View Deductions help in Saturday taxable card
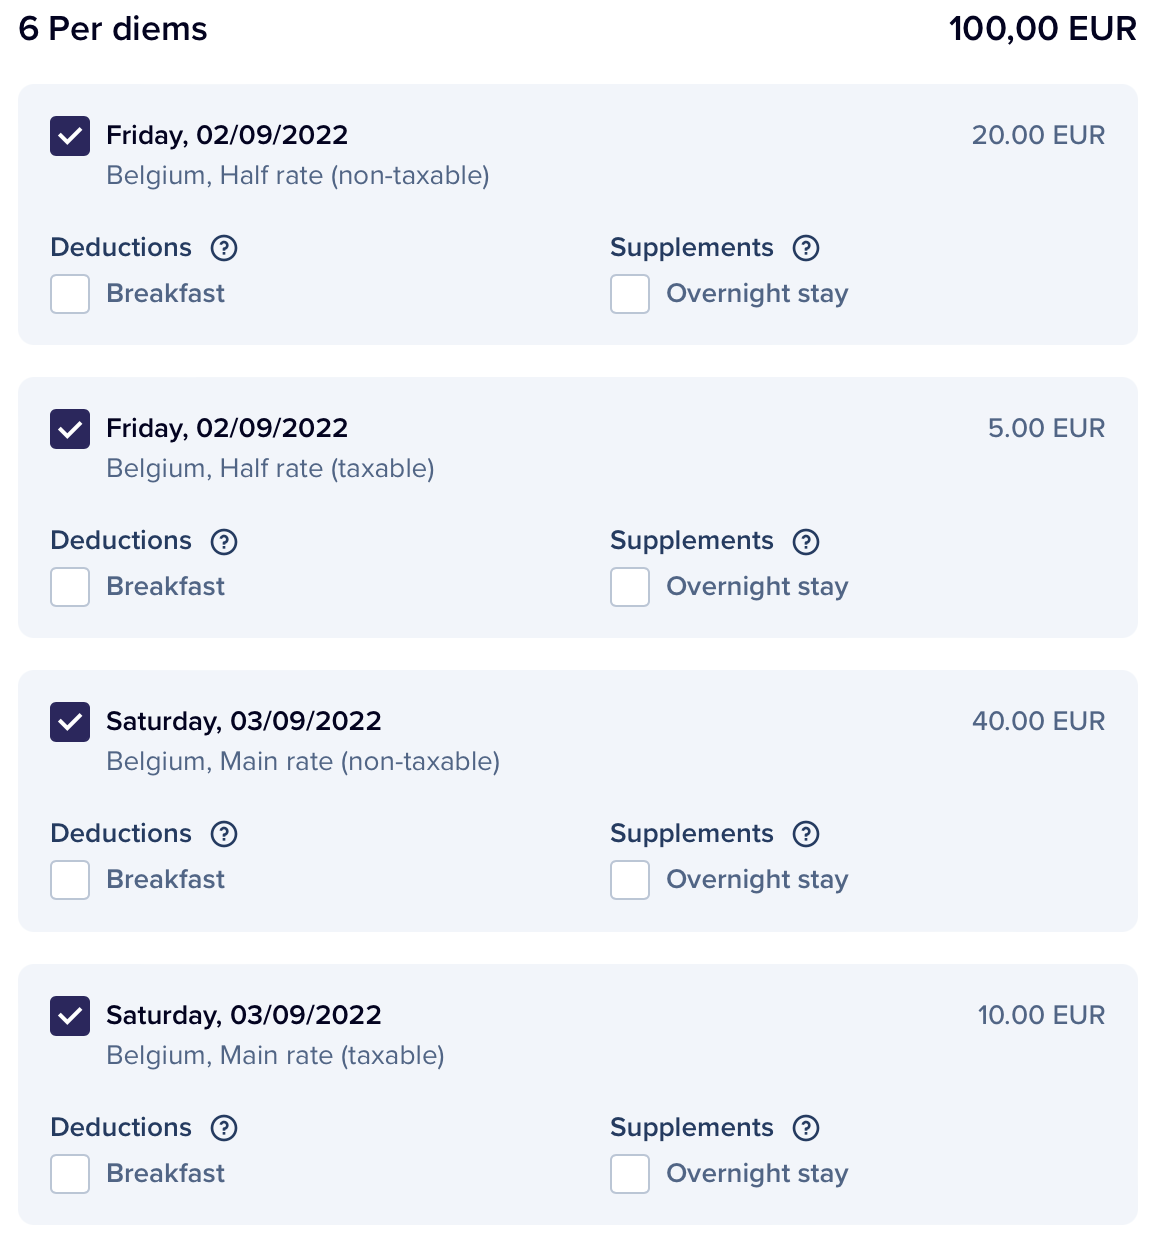1156x1246 pixels. [224, 1128]
